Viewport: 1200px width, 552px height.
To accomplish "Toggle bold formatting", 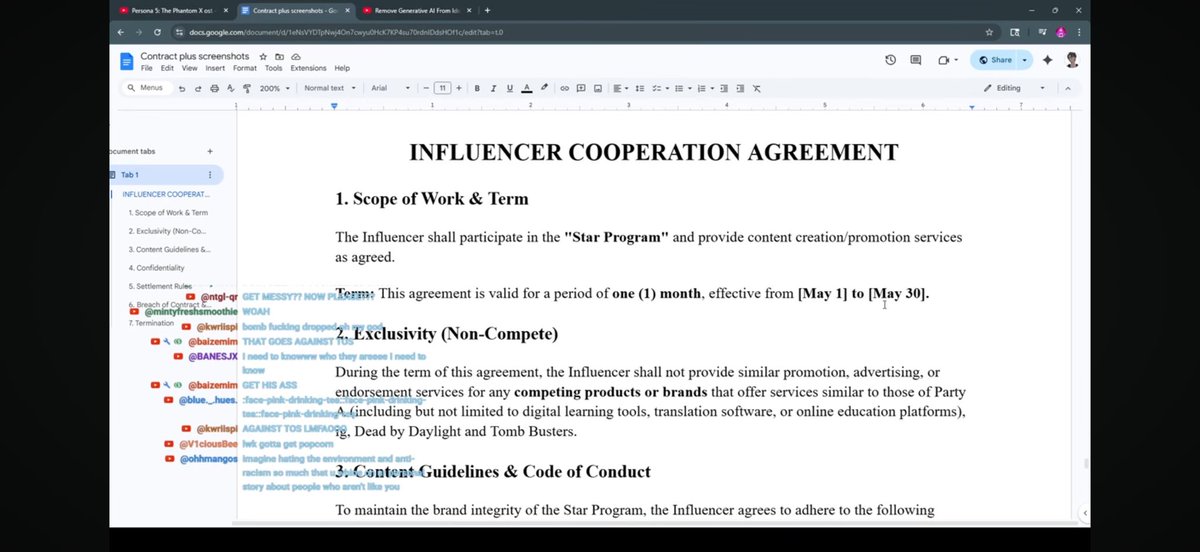I will click(x=477, y=88).
